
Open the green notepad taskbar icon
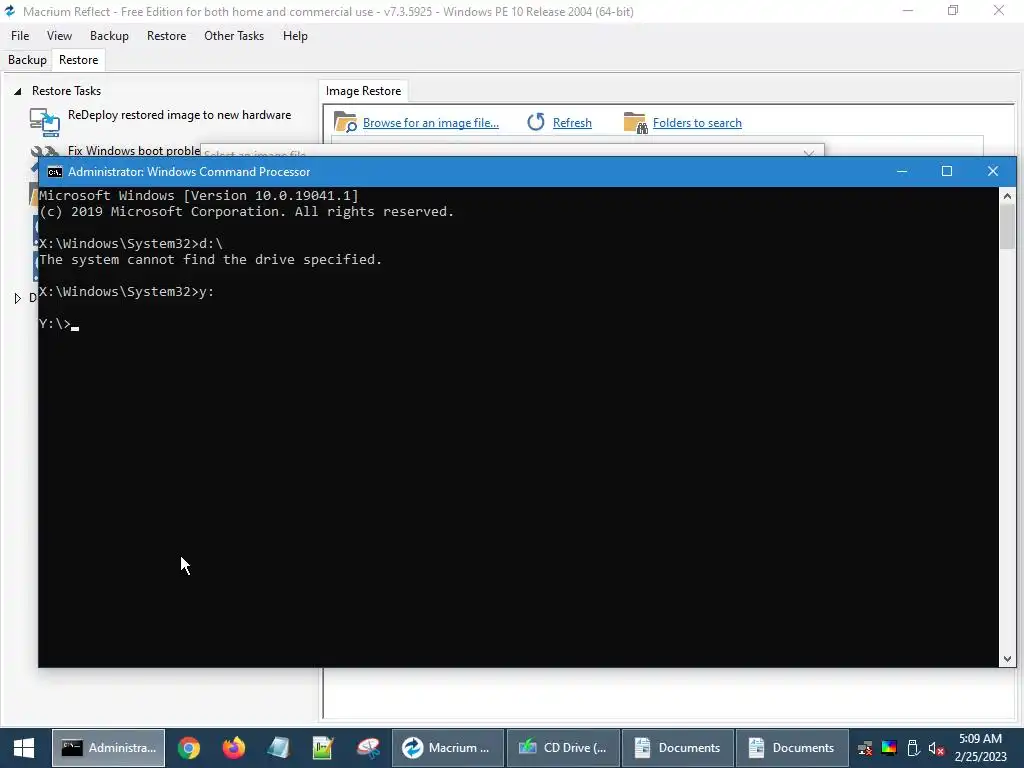(323, 748)
